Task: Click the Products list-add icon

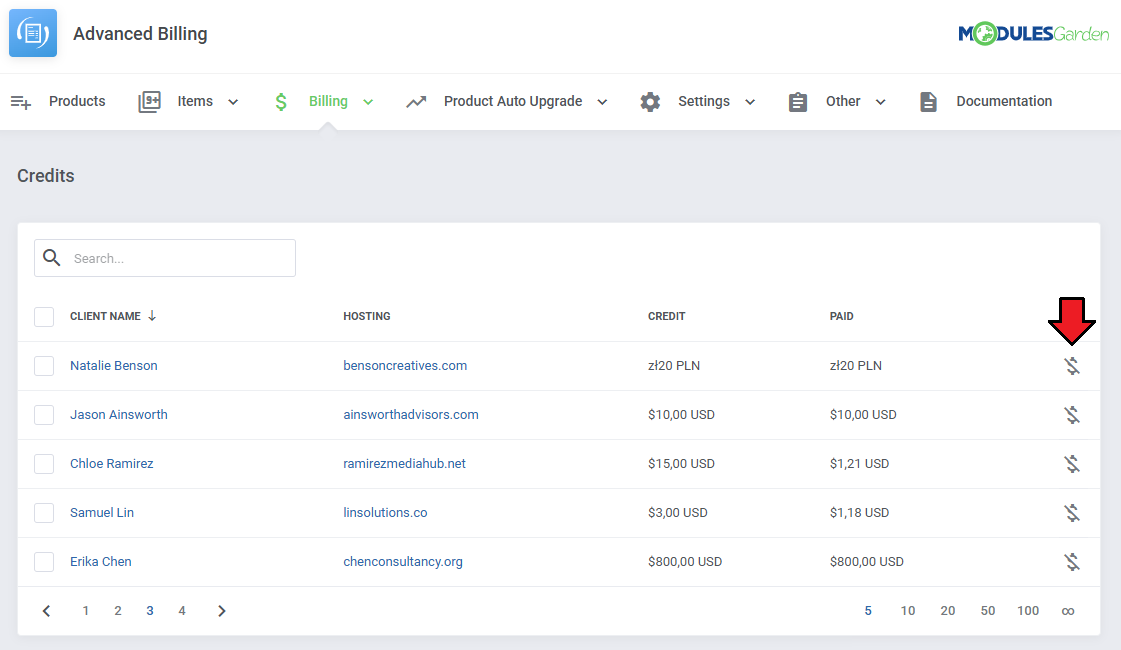Action: 21,102
